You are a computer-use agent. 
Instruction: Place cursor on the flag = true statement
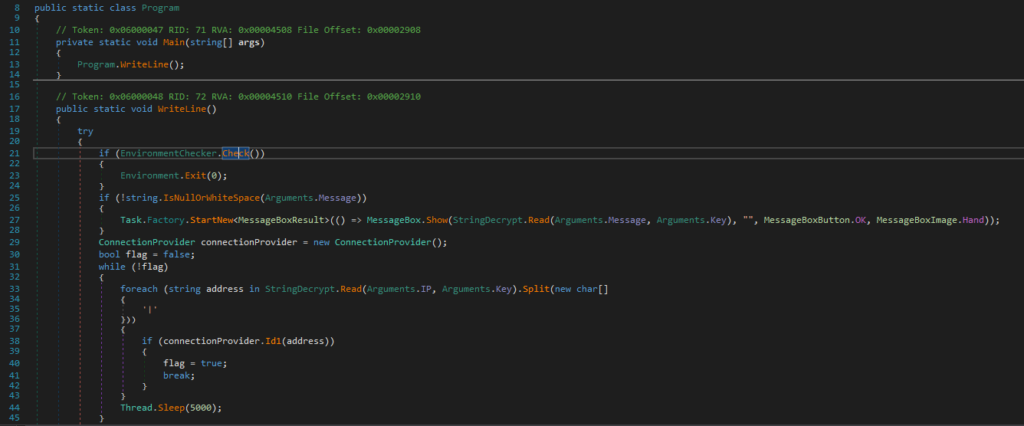[195, 363]
